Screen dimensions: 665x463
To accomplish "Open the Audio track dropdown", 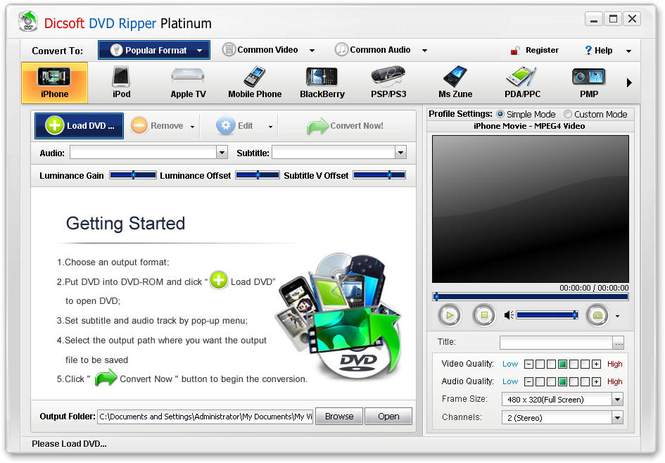I will coord(222,153).
